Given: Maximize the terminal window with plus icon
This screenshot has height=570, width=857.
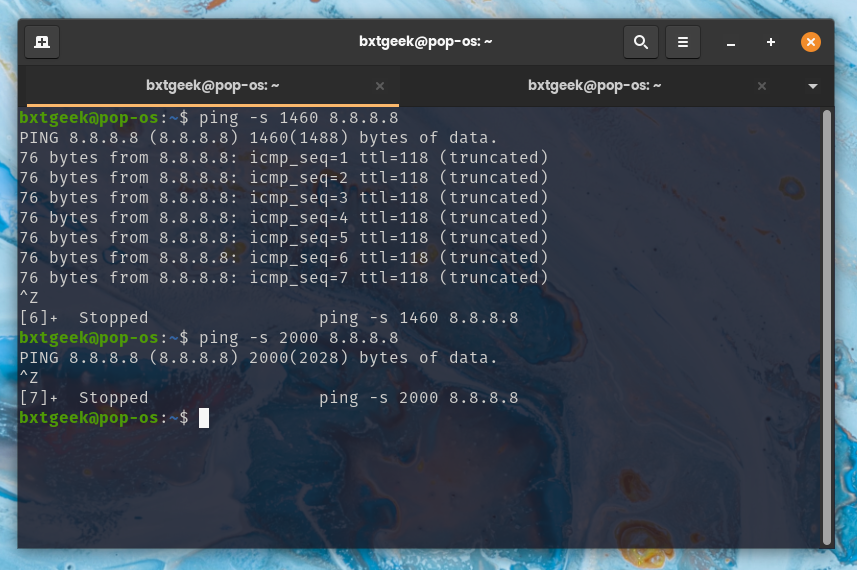Looking at the screenshot, I should click(771, 43).
